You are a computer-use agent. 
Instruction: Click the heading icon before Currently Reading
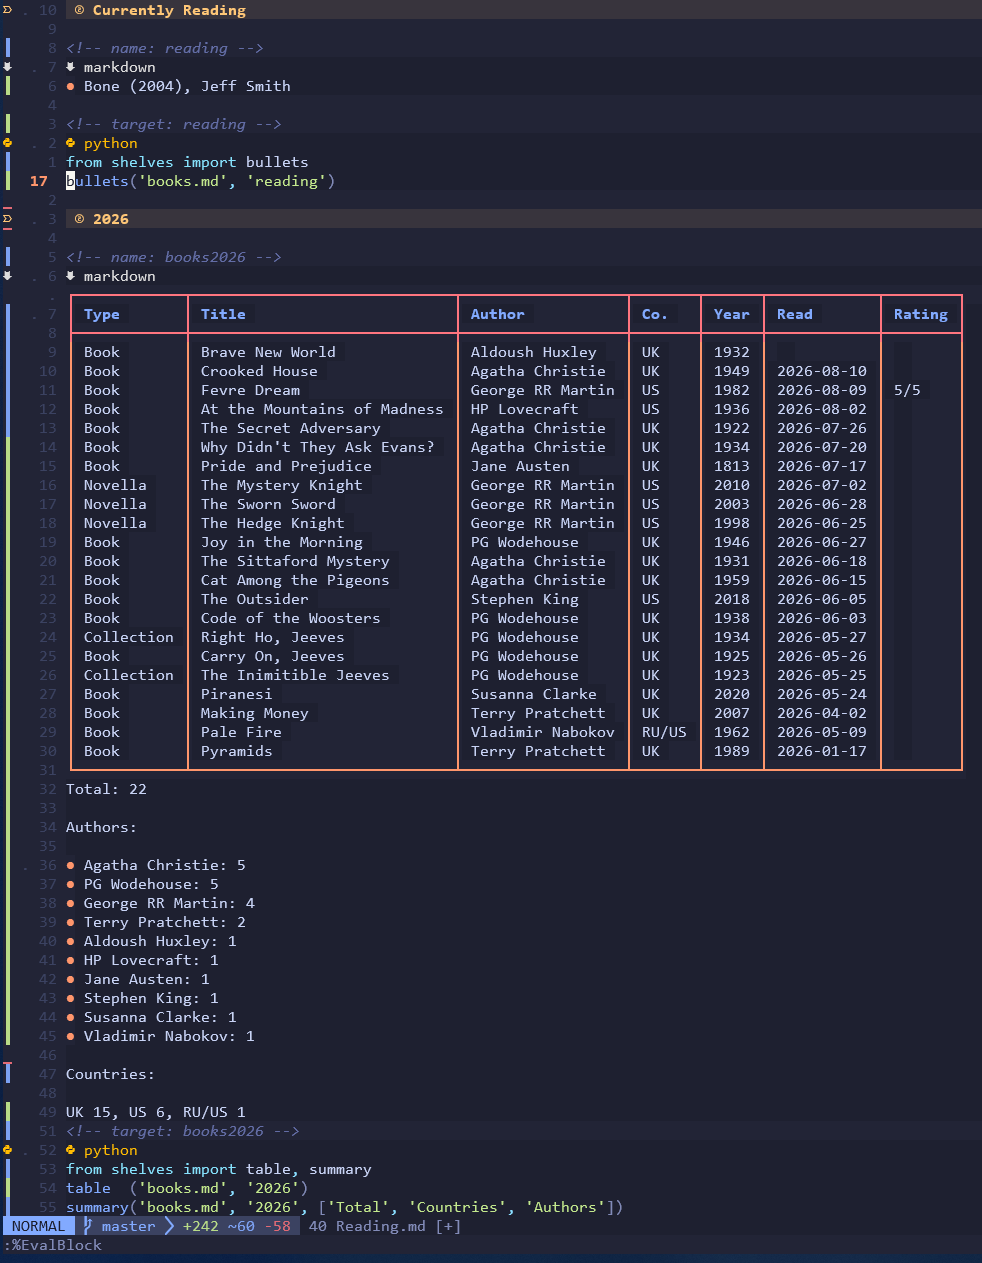point(79,10)
